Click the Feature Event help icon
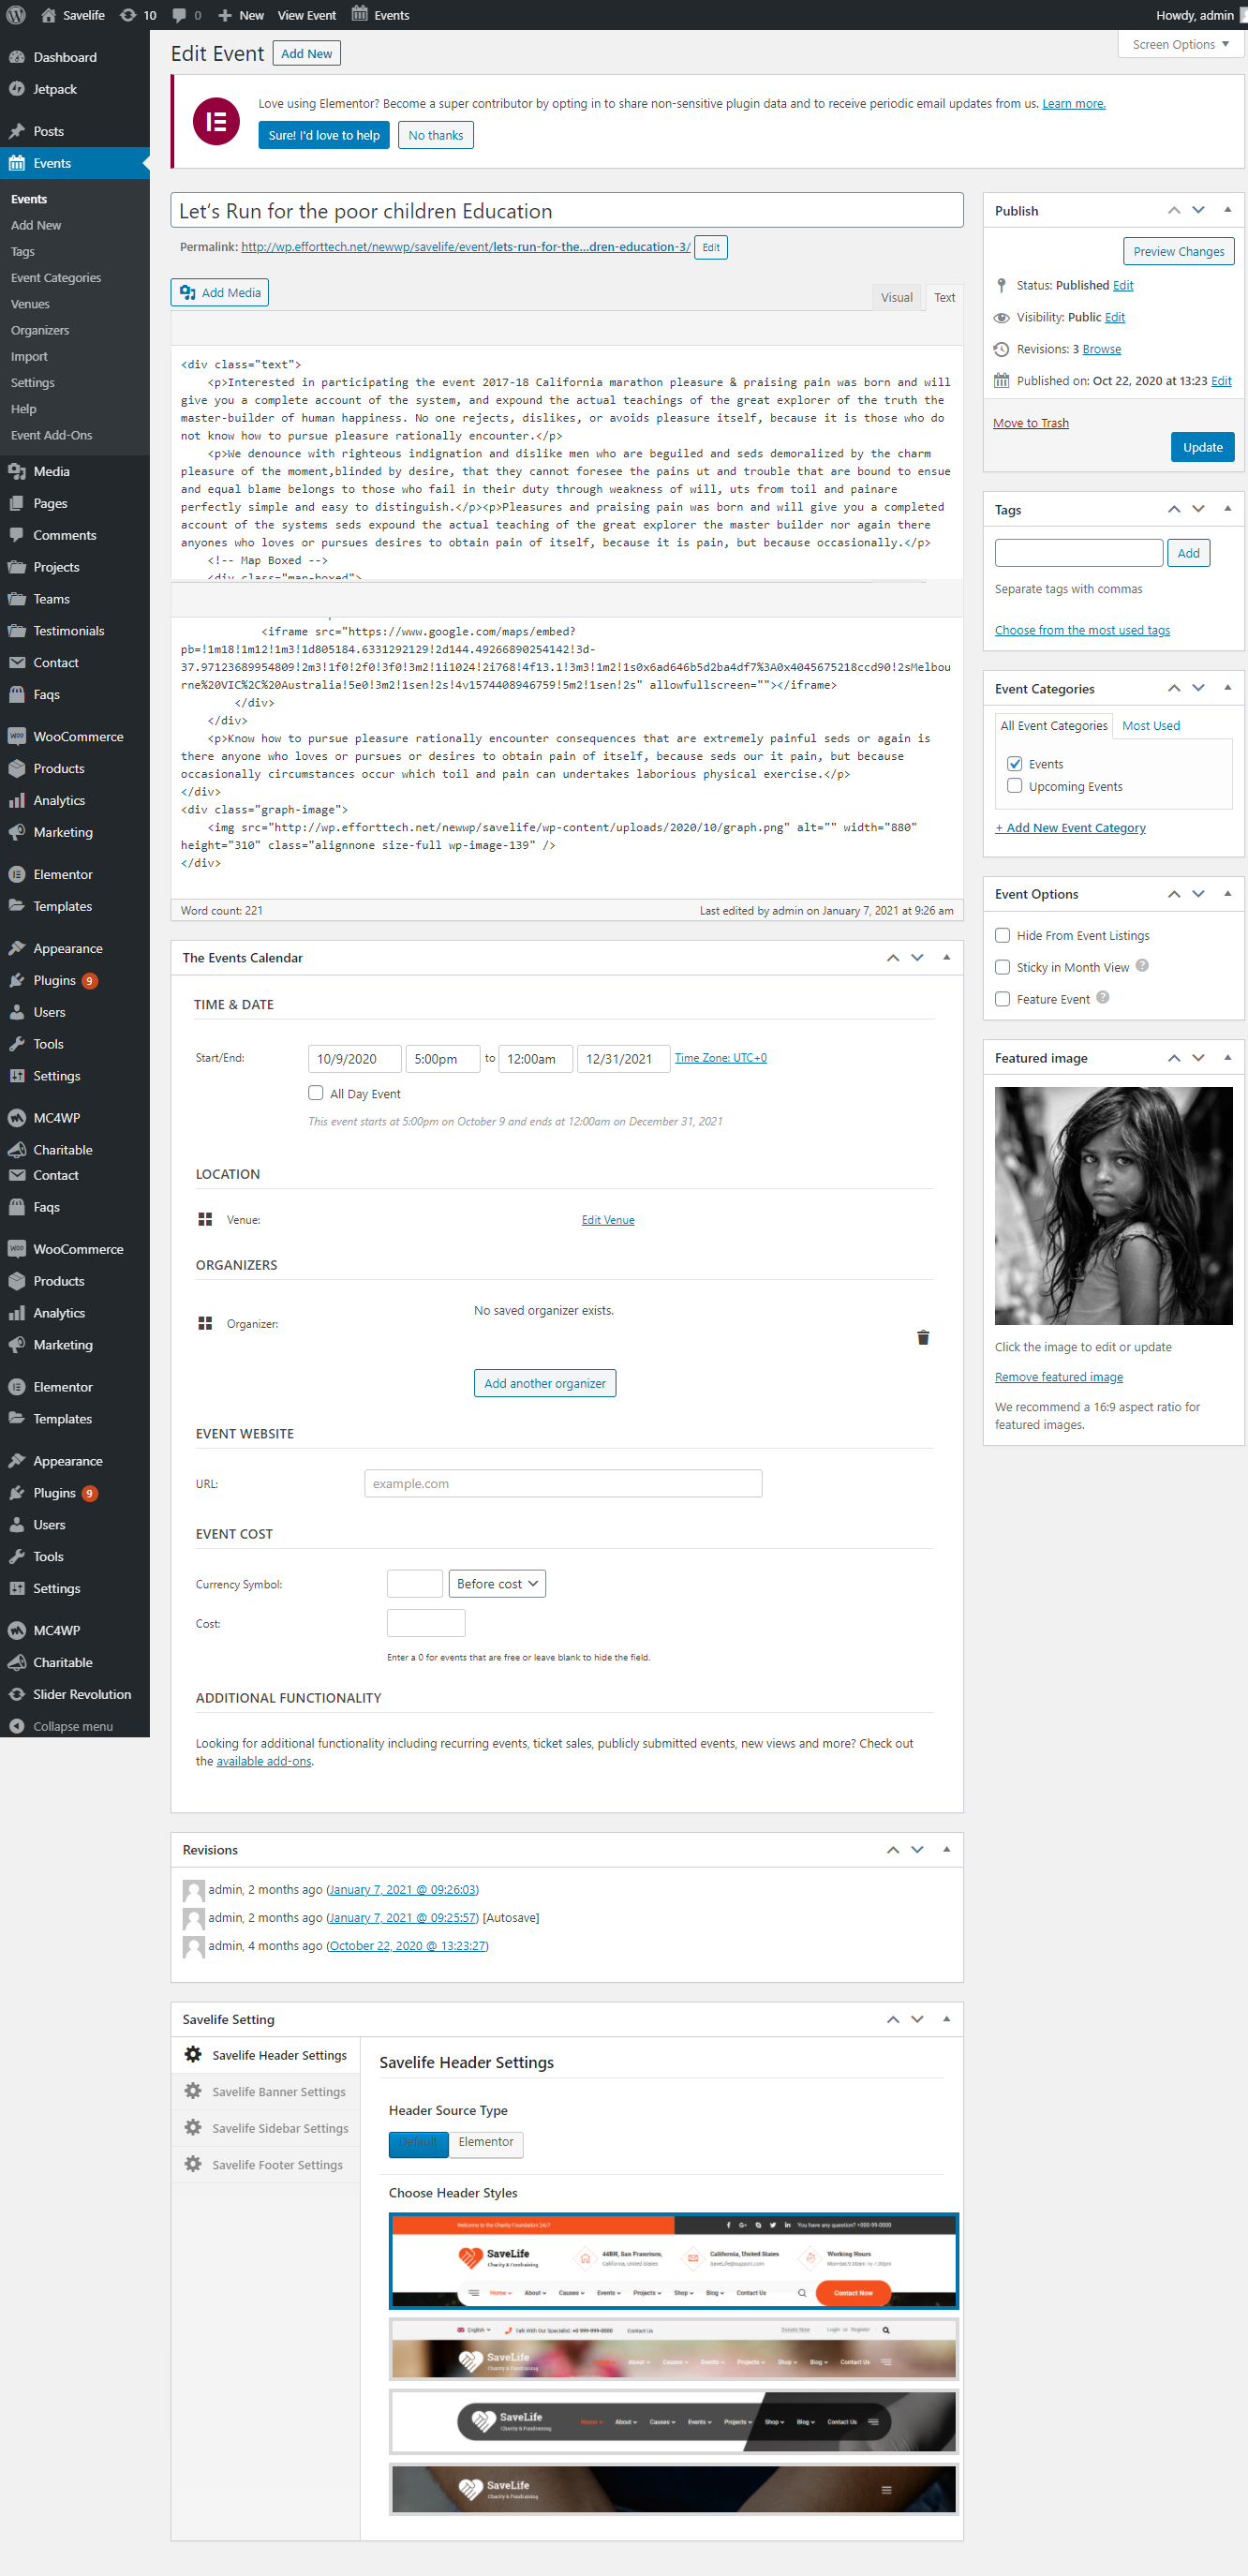The image size is (1248, 2576). pos(1102,997)
